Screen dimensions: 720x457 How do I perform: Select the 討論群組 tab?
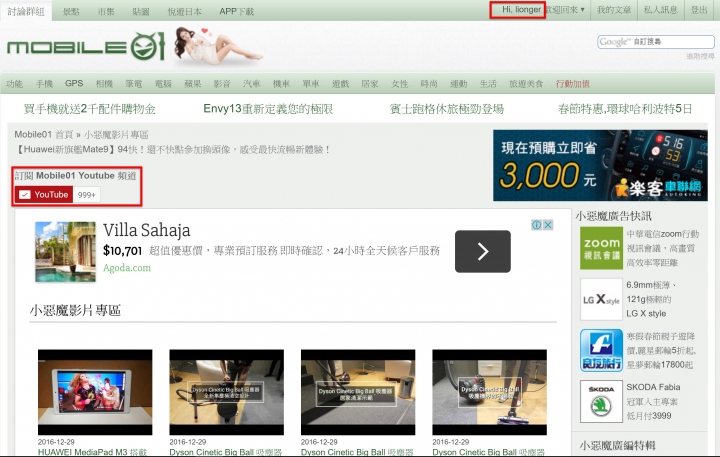[x=26, y=11]
